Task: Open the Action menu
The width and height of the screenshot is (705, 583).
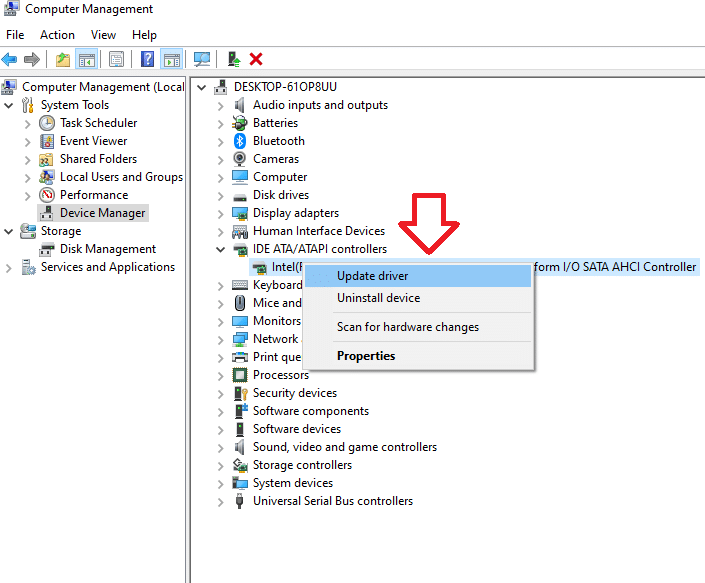Action: click(x=57, y=35)
